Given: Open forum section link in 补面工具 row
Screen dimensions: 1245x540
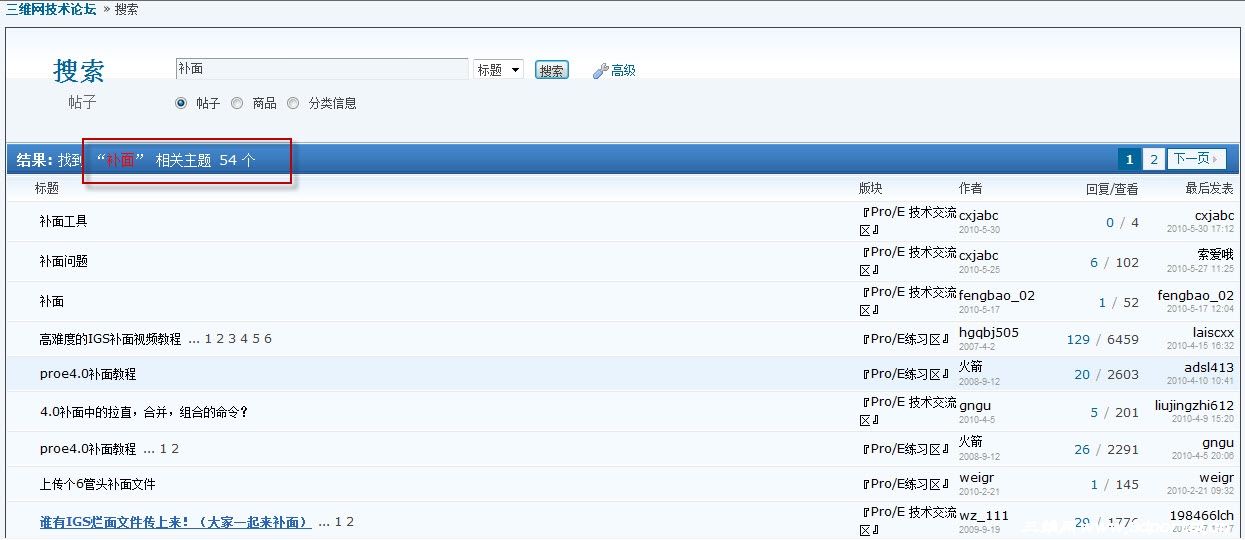Looking at the screenshot, I should click(908, 221).
